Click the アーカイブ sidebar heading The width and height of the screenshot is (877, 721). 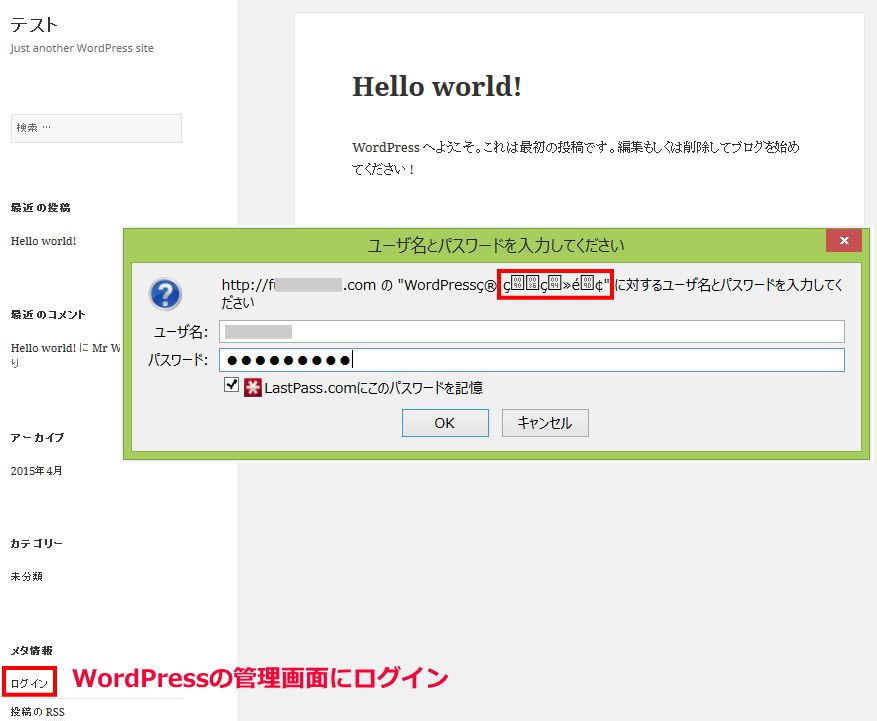pyautogui.click(x=37, y=437)
